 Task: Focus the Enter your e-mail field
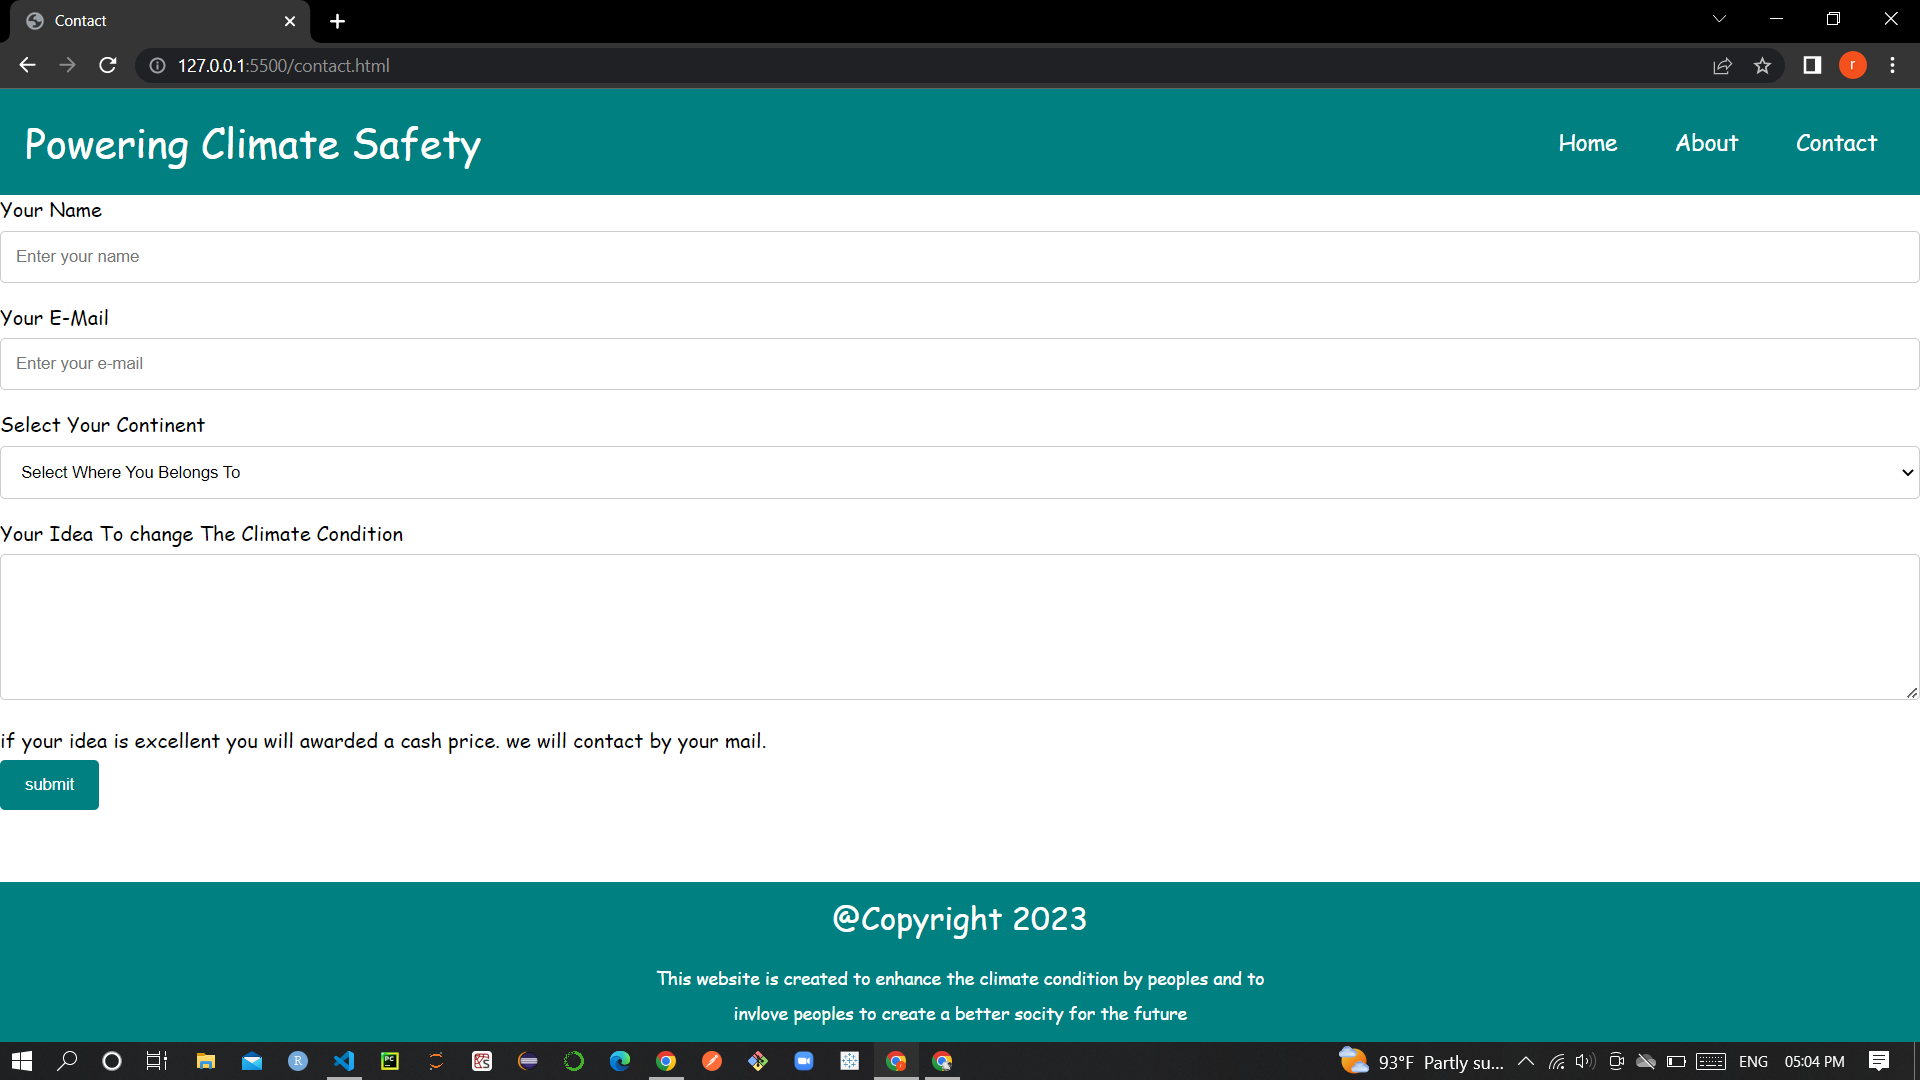pos(959,364)
